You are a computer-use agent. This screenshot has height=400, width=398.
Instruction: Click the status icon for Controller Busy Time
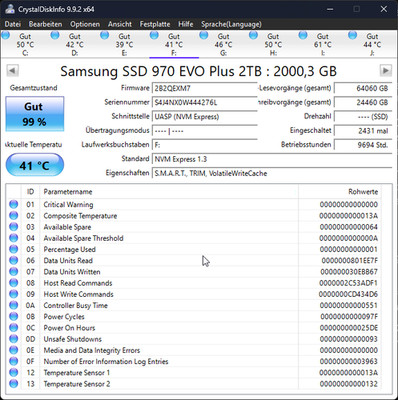point(14,305)
